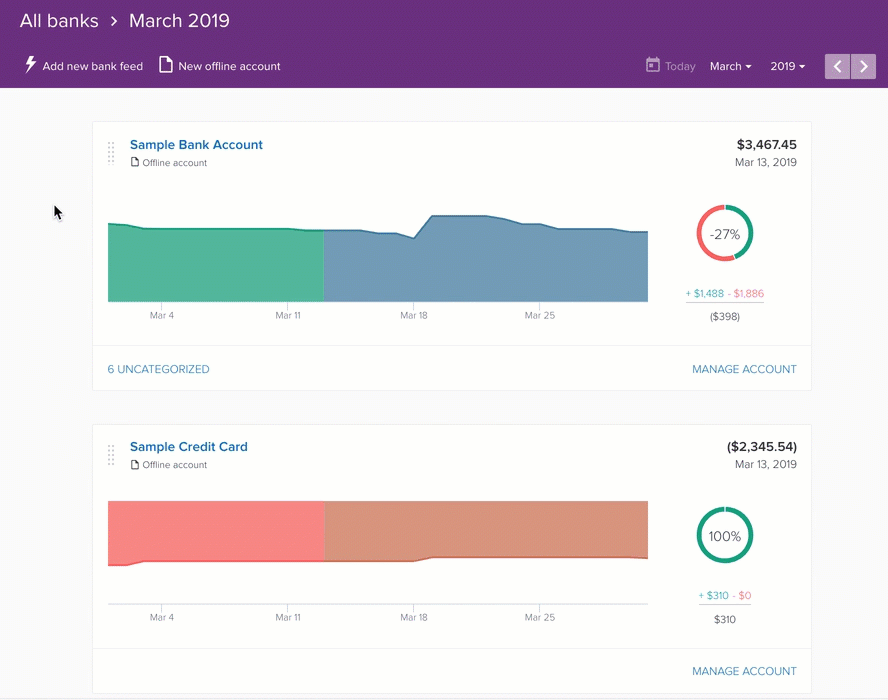The image size is (888, 700).
Task: Go to next month with right arrow
Action: coord(863,67)
